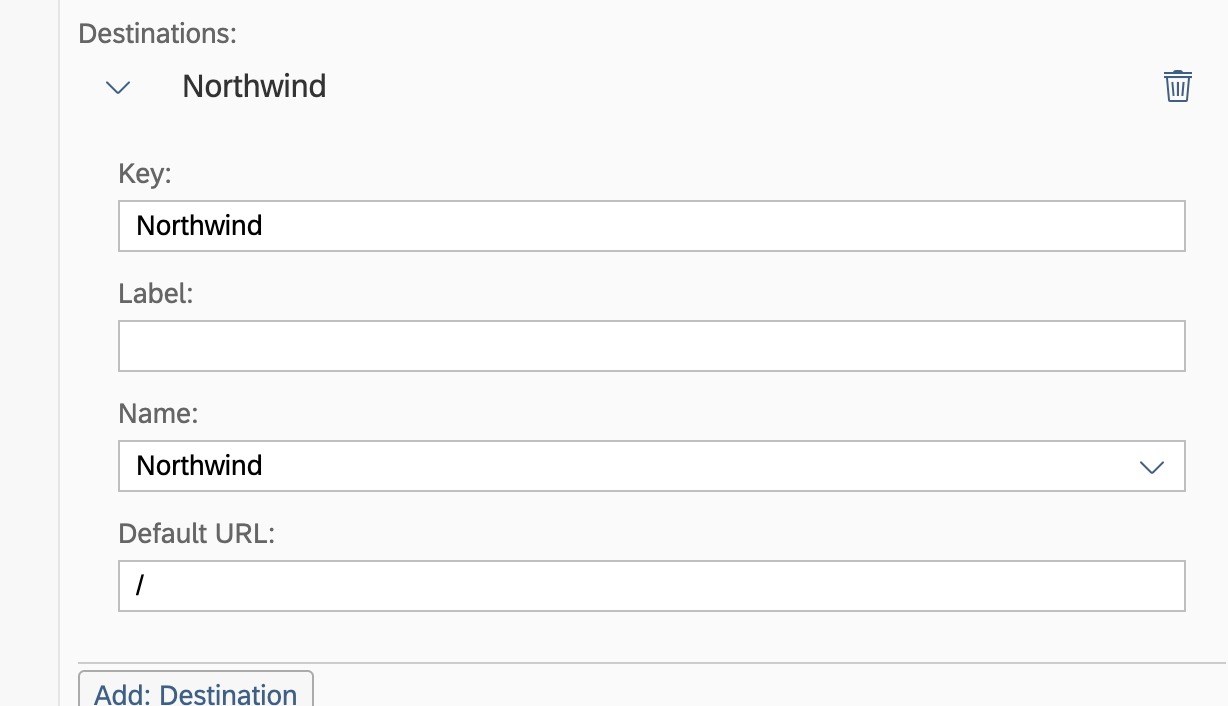Click the Destinations heading label
The image size is (1228, 706).
tap(157, 33)
